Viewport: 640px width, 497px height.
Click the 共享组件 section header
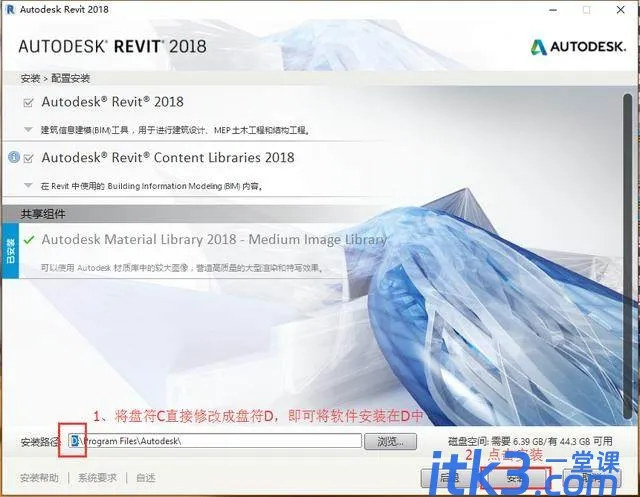43,214
